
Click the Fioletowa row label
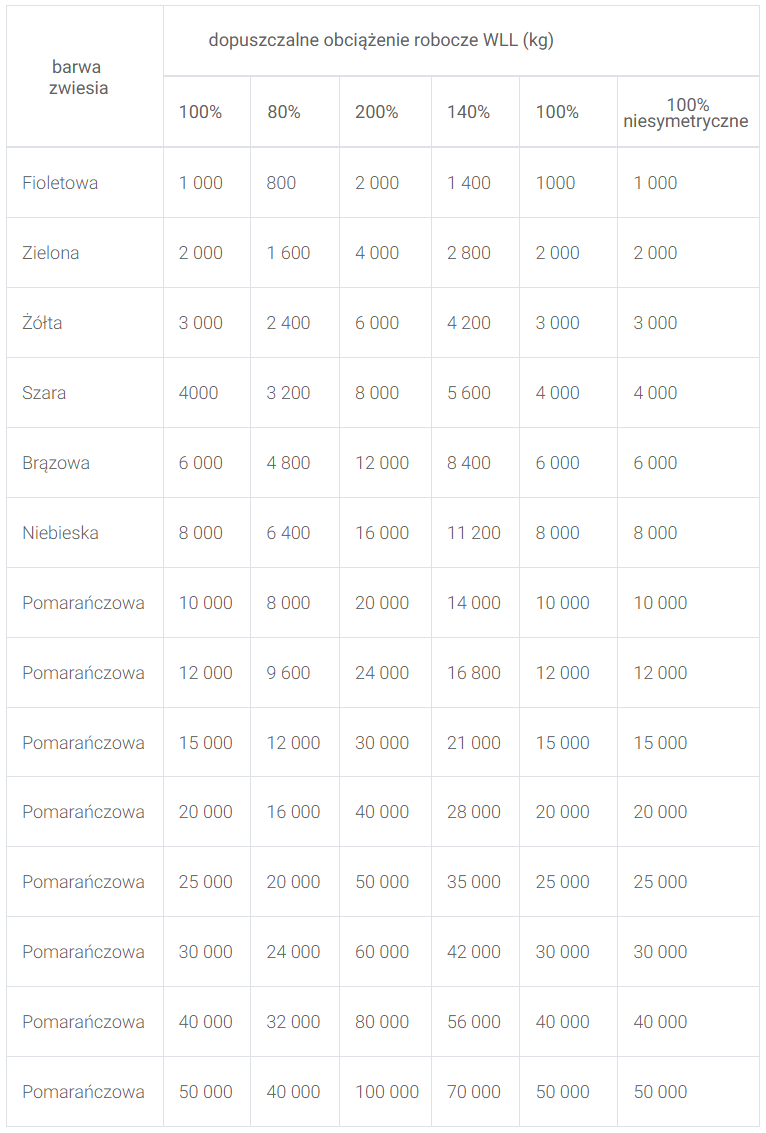pyautogui.click(x=60, y=183)
